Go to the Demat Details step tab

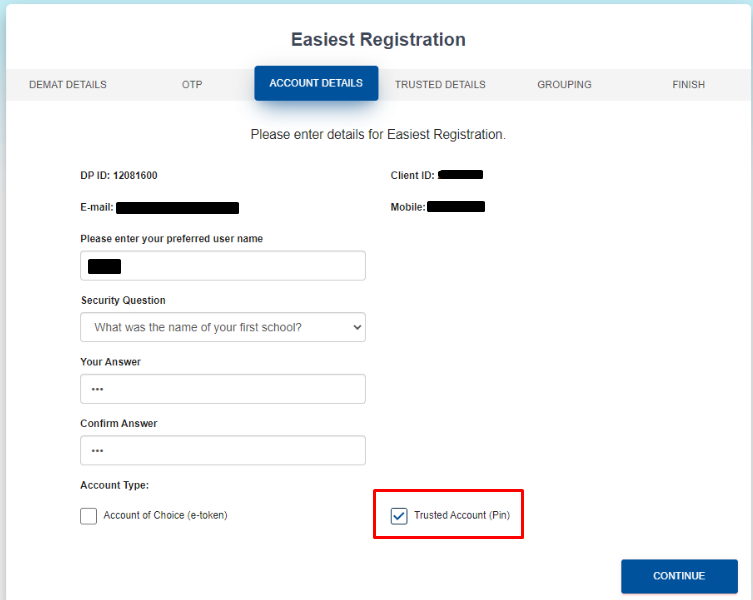click(68, 85)
